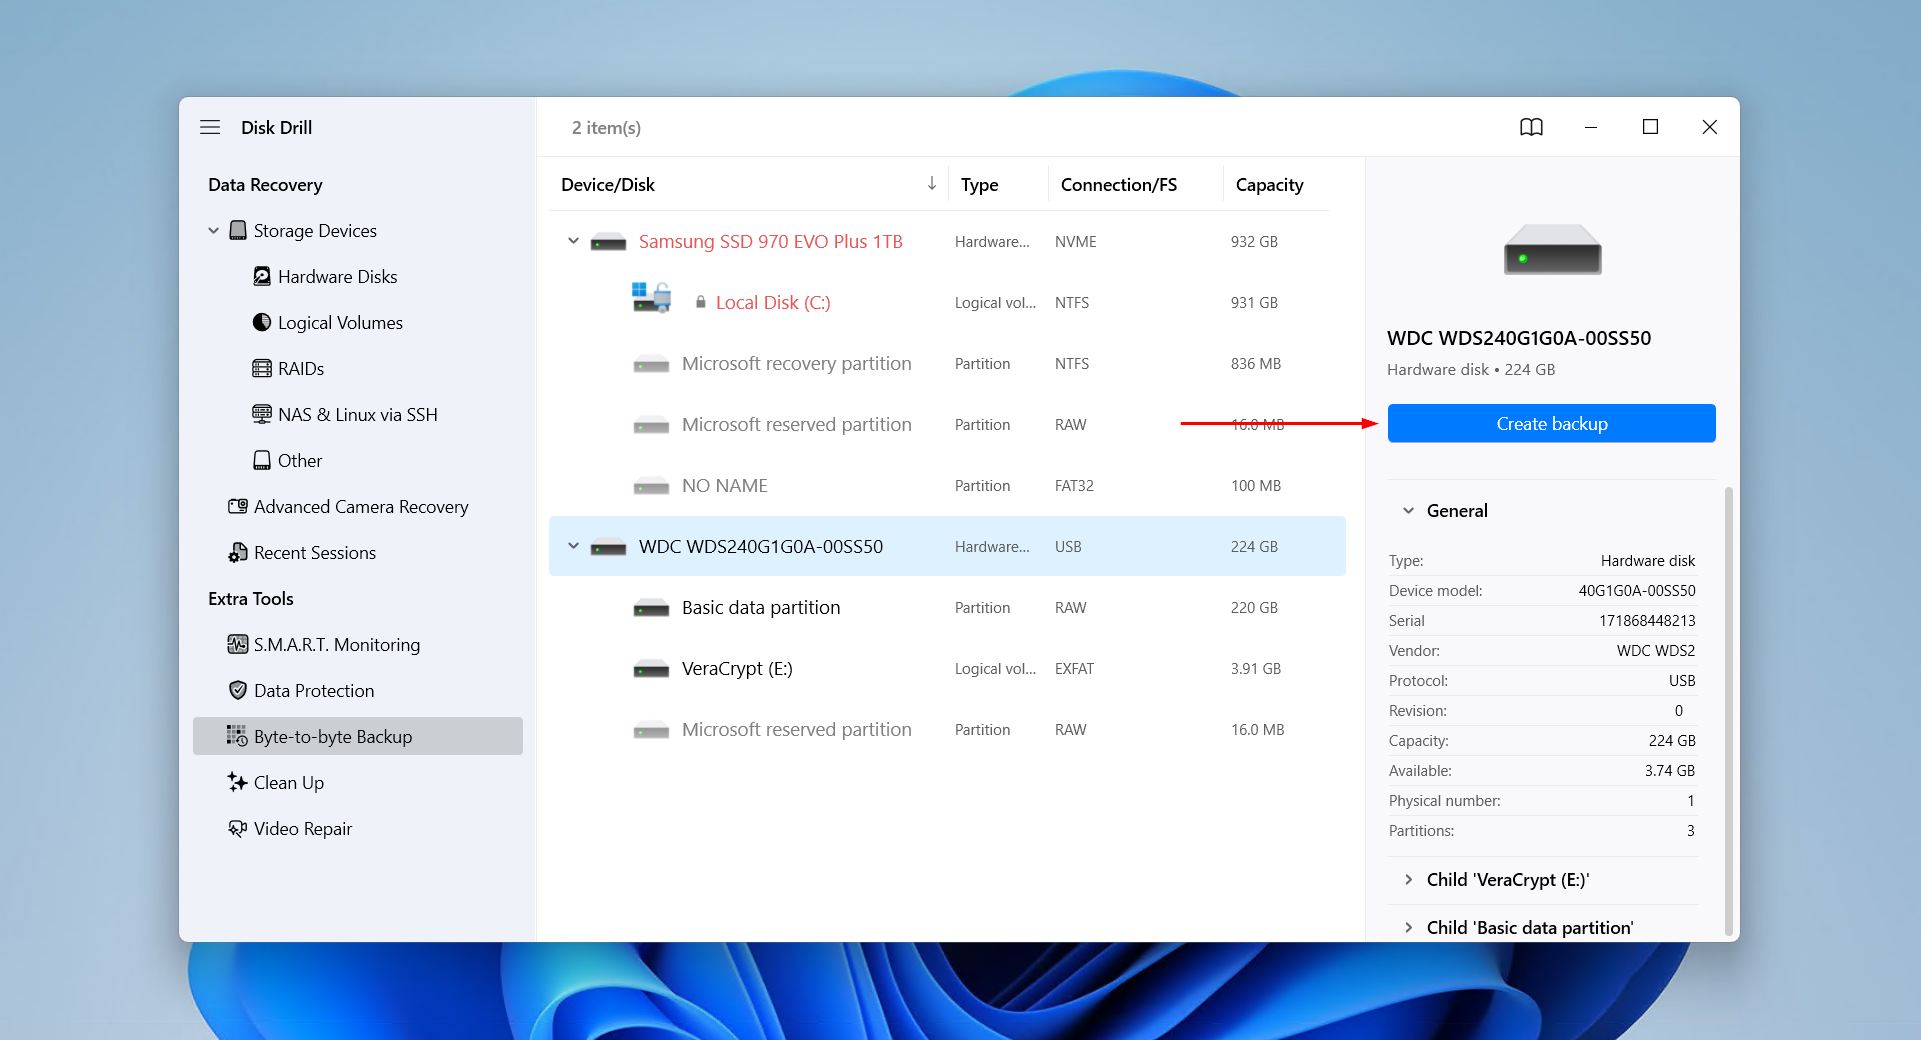Viewport: 1921px width, 1040px height.
Task: Open the help book icon in title bar
Action: click(x=1531, y=127)
